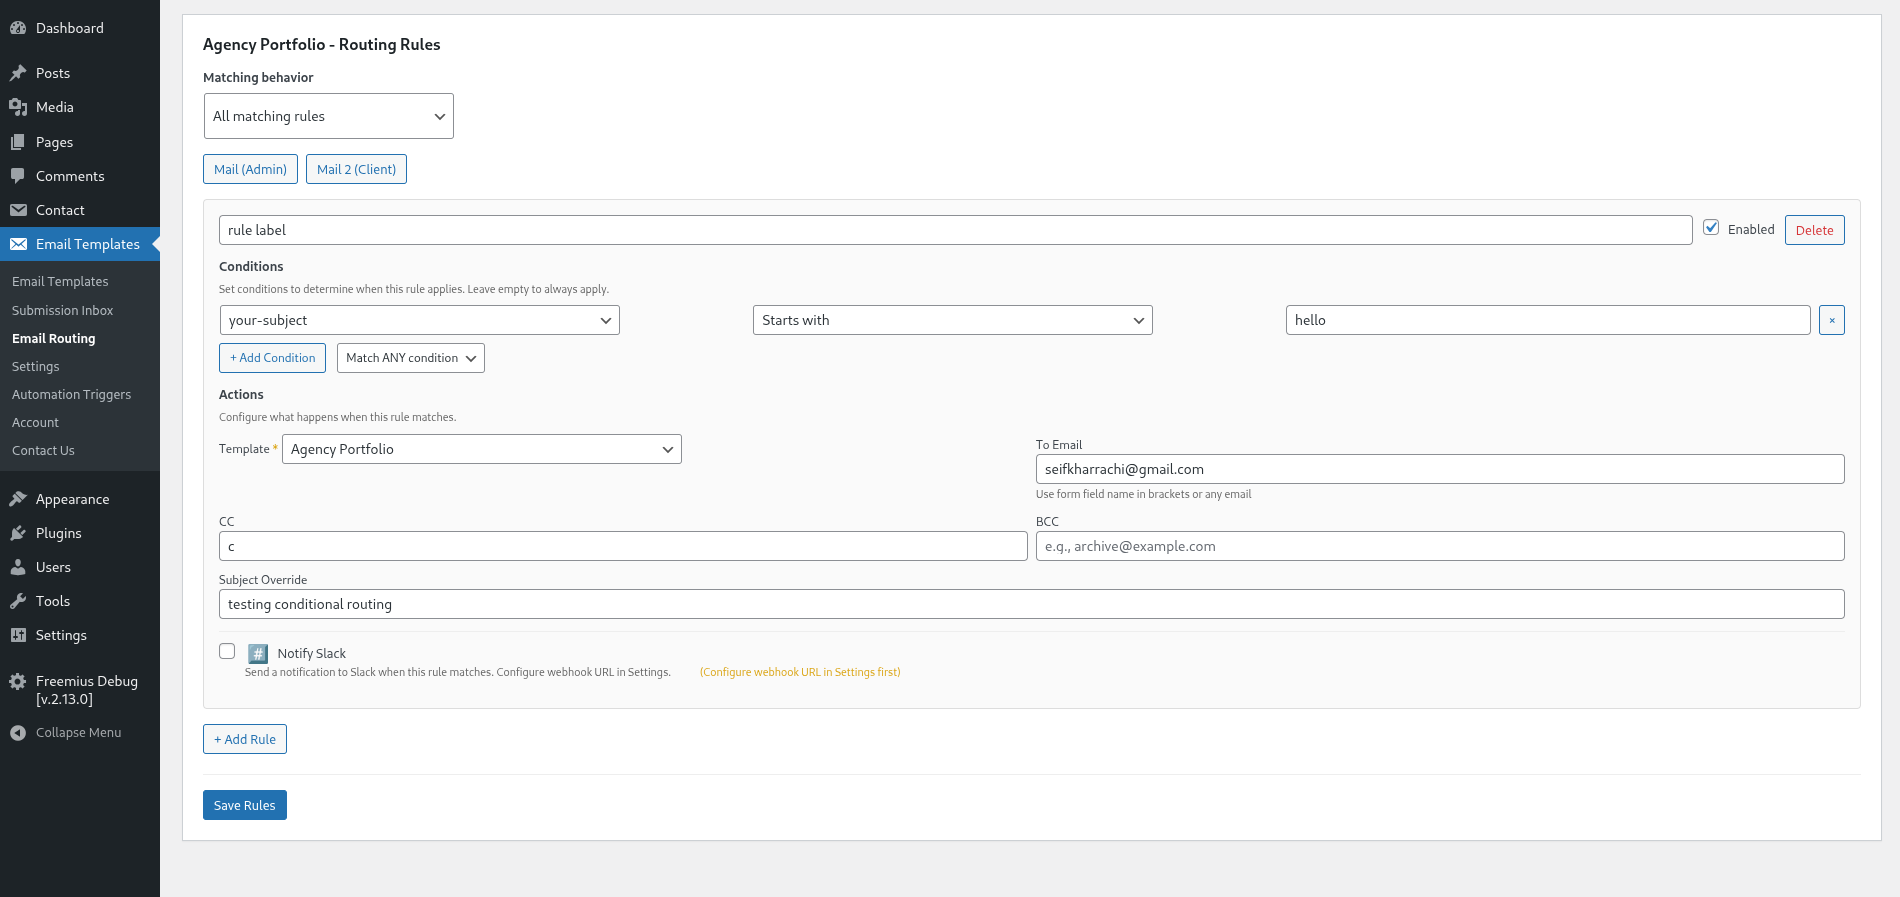
Task: Remove the condition with the x icon
Action: 1831,320
